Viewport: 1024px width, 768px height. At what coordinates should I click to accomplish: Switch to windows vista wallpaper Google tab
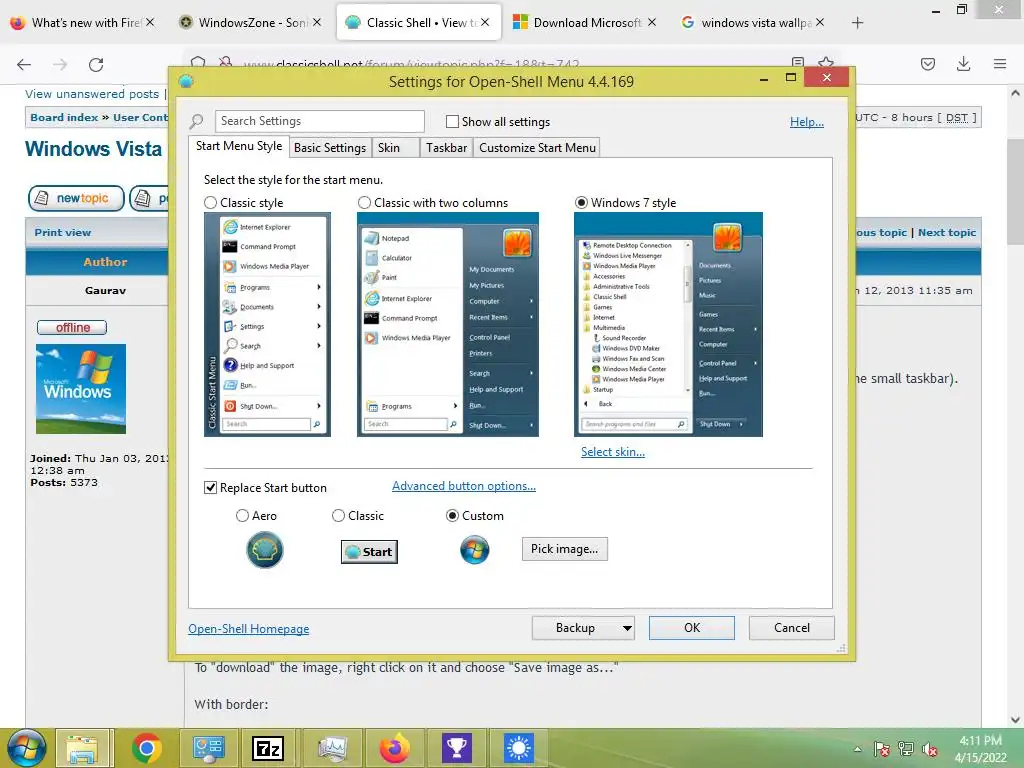[755, 23]
